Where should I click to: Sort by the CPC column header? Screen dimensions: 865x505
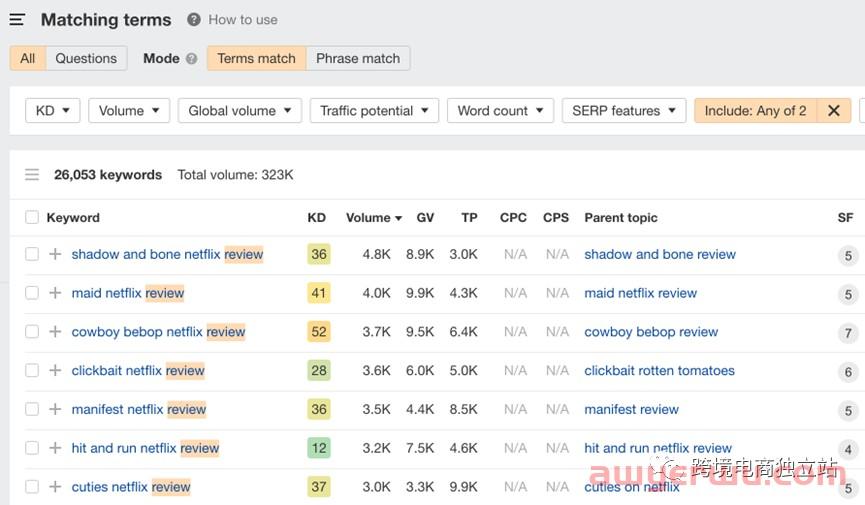pos(513,217)
